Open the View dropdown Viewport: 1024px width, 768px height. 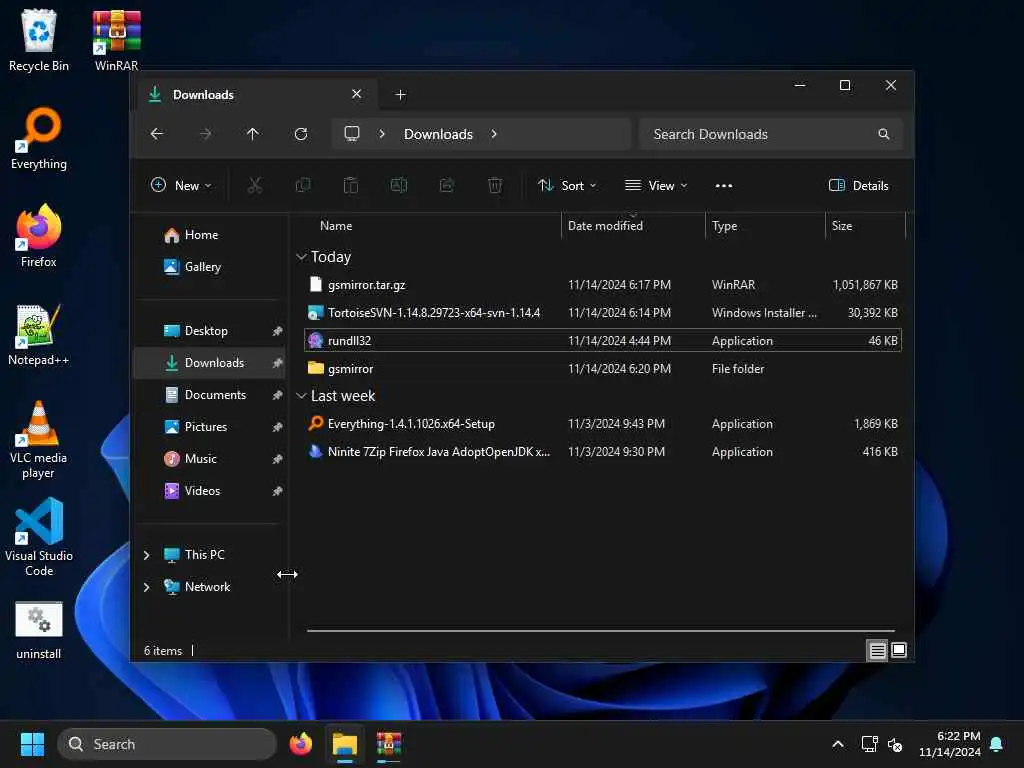click(x=656, y=185)
